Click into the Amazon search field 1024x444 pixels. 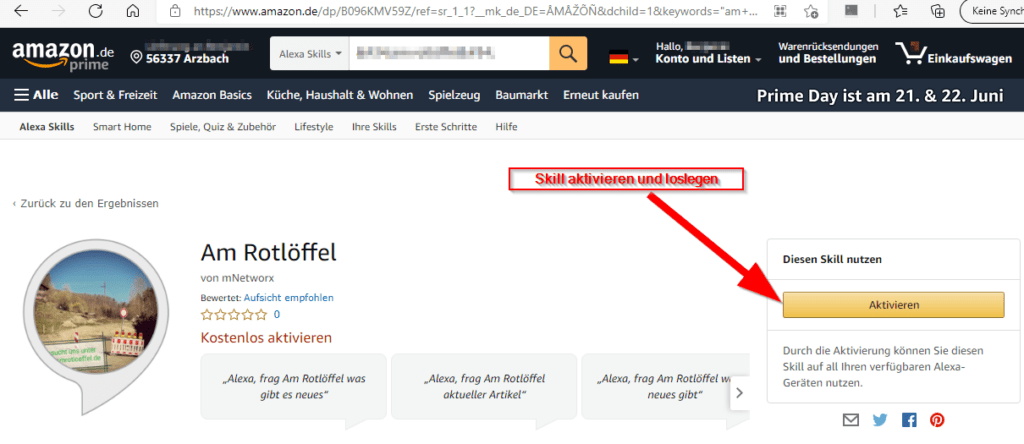coord(449,54)
